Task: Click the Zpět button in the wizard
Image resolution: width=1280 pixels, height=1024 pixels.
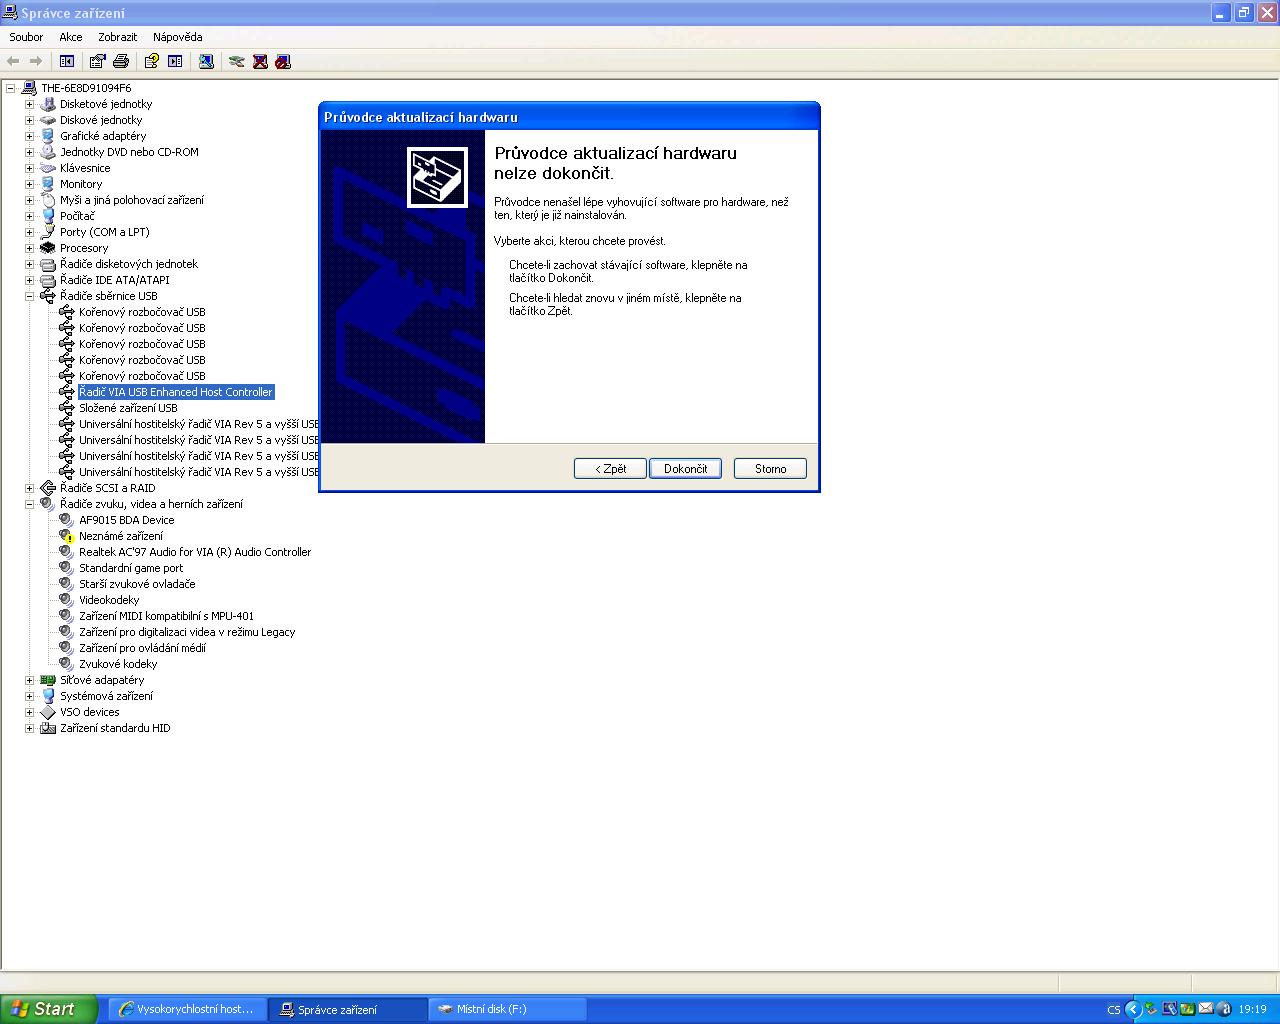Action: (x=610, y=468)
